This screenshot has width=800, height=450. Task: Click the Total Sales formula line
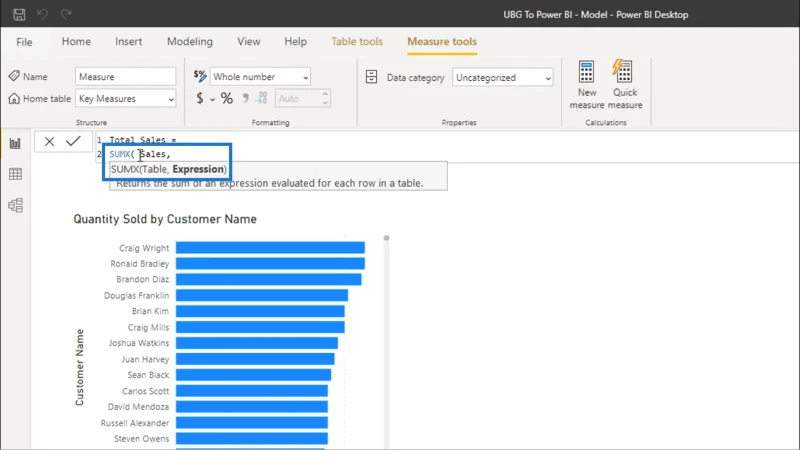pos(142,139)
